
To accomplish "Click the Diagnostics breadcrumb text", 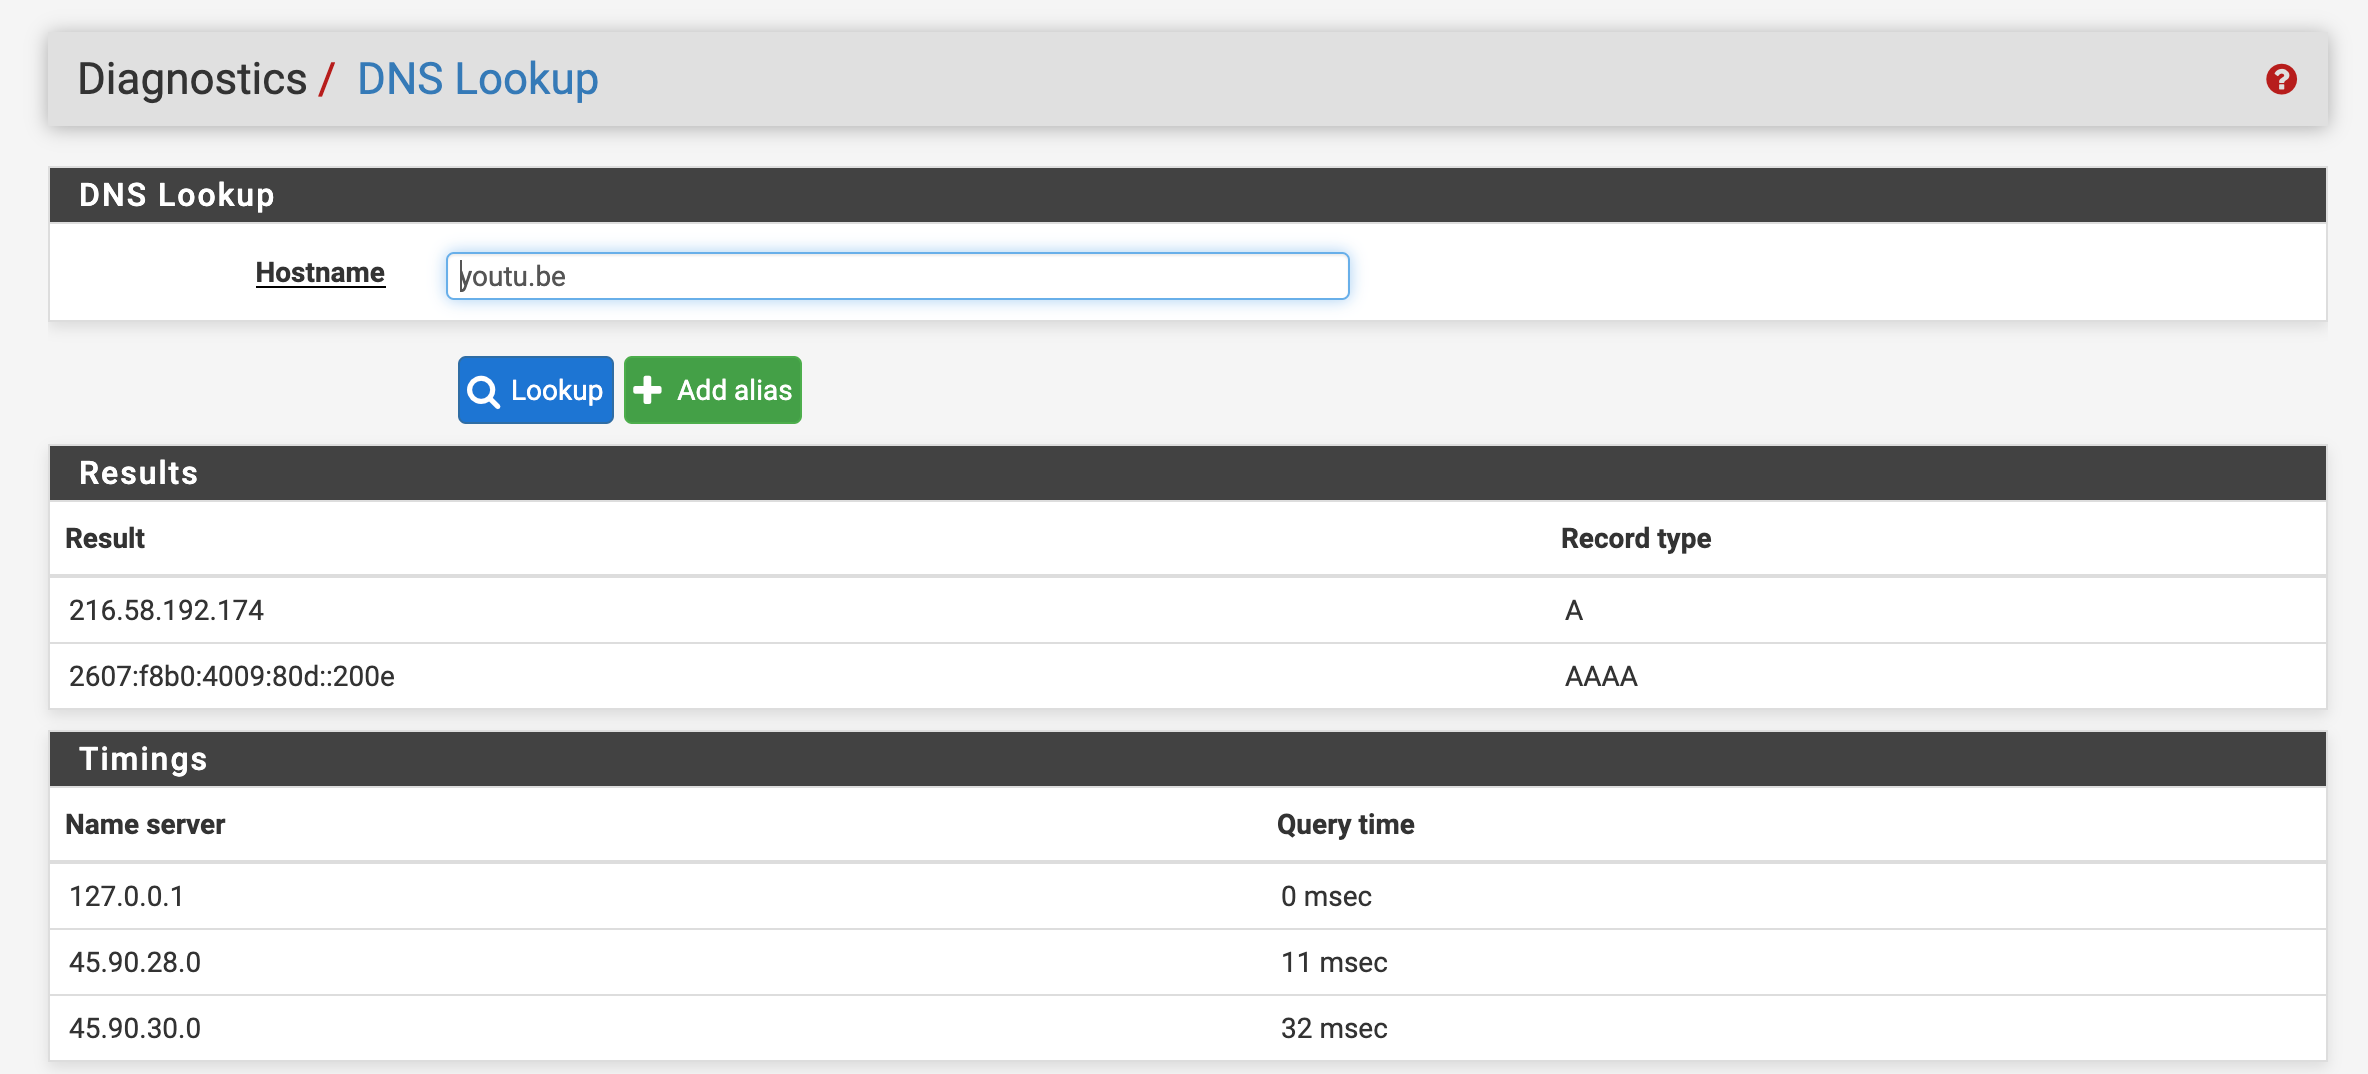I will pos(192,79).
